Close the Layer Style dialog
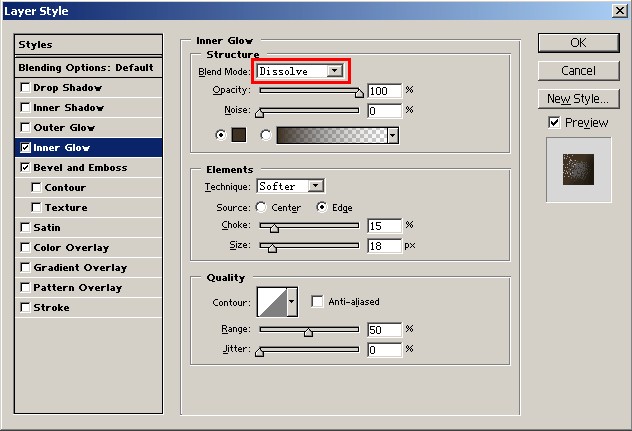Viewport: 632px width, 431px height. tap(619, 11)
